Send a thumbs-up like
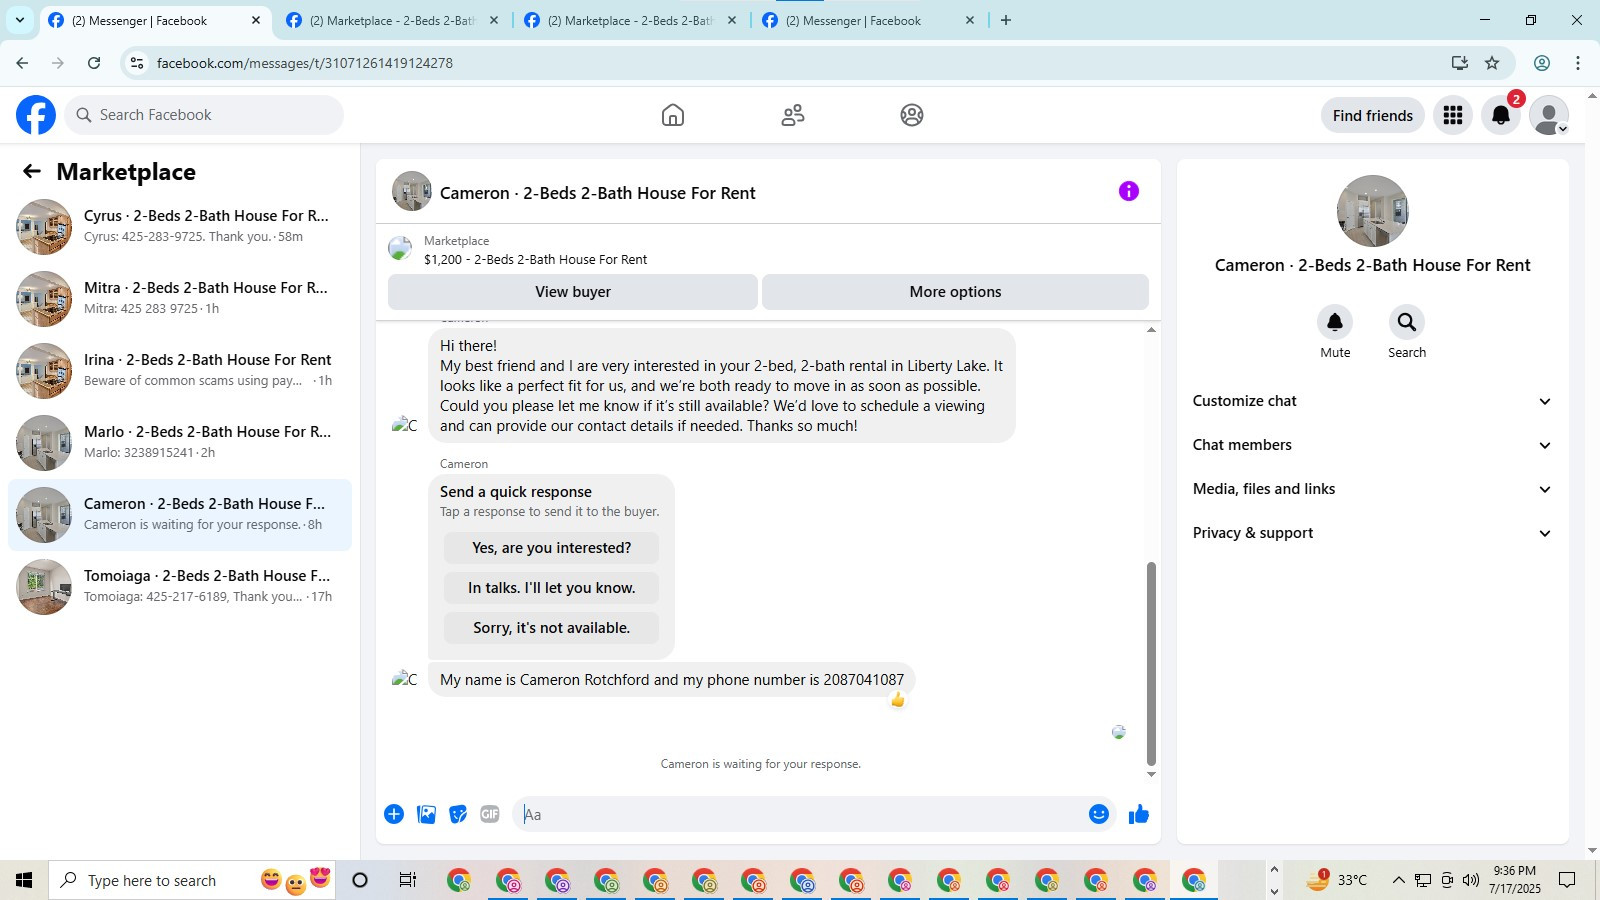Screen dimensions: 1600x900 pos(1139,814)
